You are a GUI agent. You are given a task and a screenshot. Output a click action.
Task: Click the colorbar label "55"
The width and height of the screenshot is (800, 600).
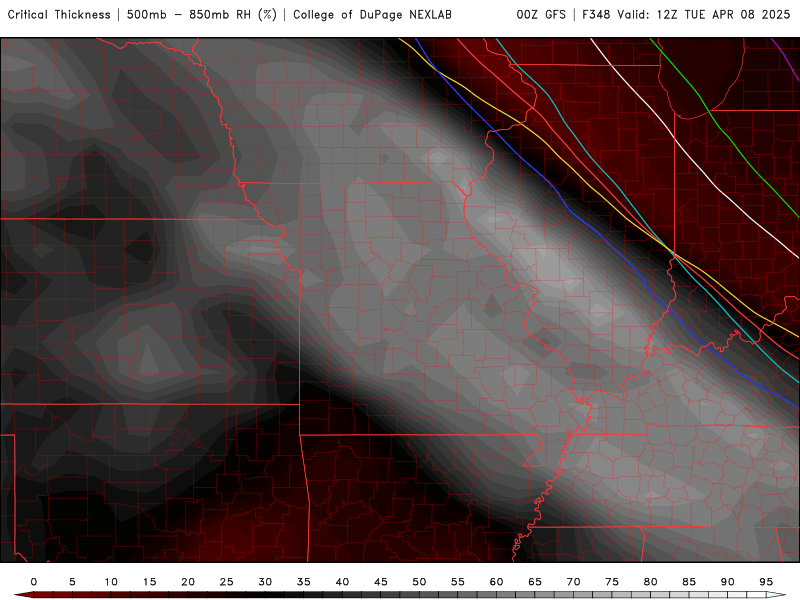pyautogui.click(x=458, y=582)
